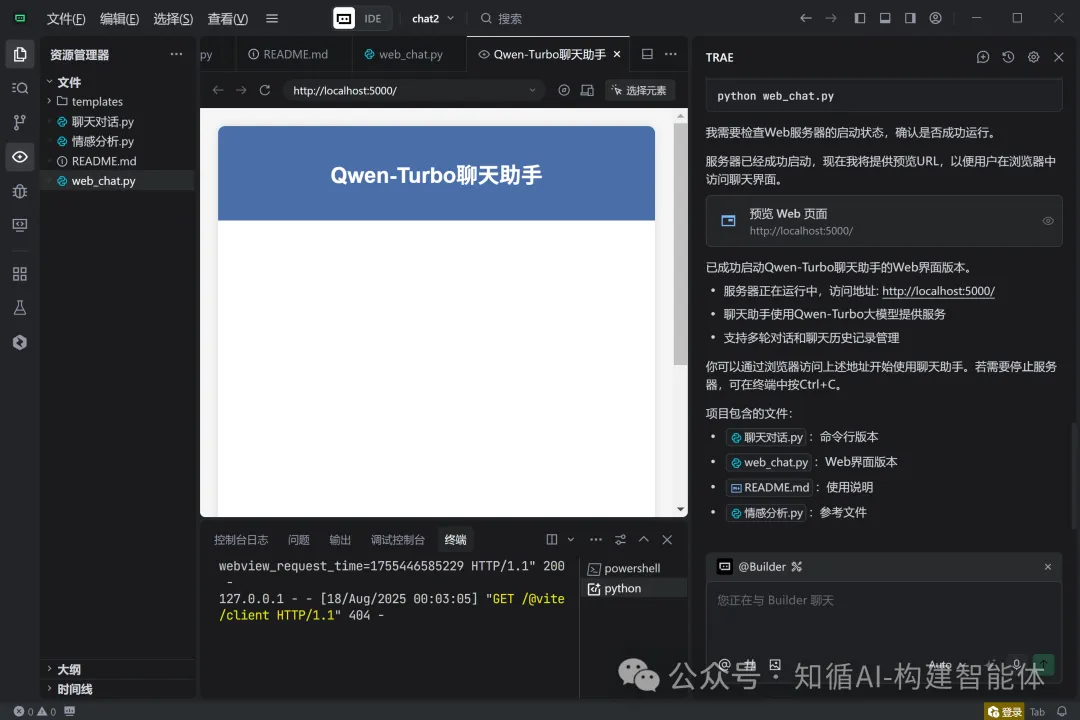Toggle the bottom panel layout icon
The image size is (1080, 720).
pyautogui.click(x=885, y=18)
